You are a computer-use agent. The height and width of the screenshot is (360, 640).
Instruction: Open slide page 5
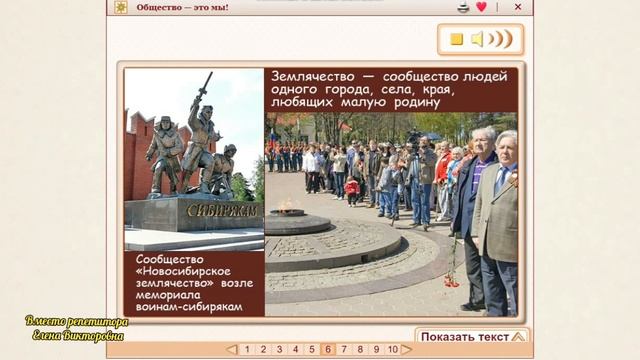(312, 349)
